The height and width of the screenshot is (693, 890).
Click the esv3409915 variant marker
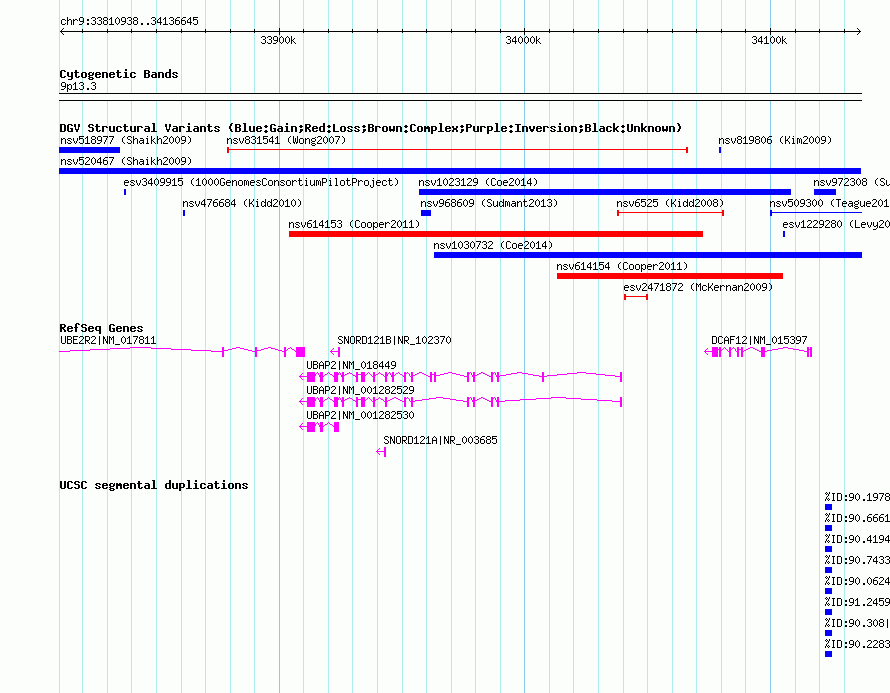(x=125, y=192)
